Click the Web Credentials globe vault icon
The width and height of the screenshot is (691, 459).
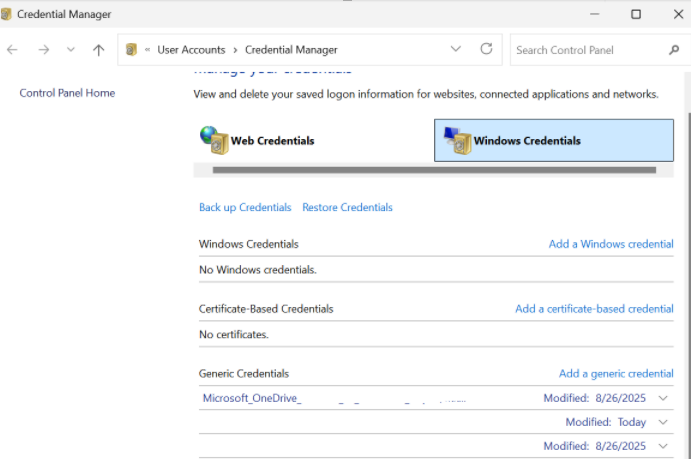(x=214, y=140)
